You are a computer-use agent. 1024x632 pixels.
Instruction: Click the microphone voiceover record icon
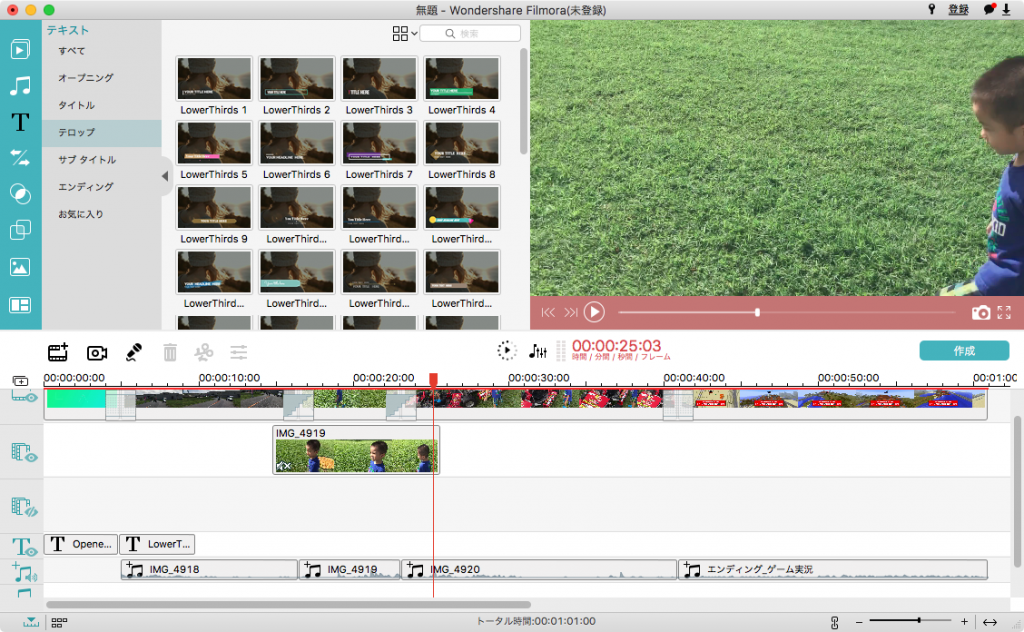coord(133,352)
